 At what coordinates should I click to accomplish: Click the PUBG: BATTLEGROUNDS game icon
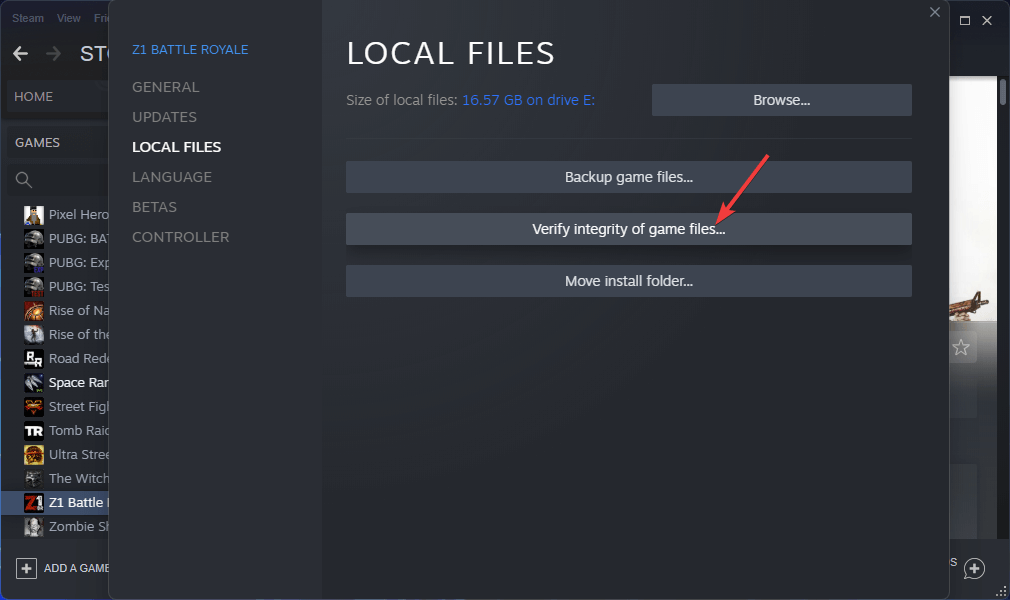pos(33,238)
